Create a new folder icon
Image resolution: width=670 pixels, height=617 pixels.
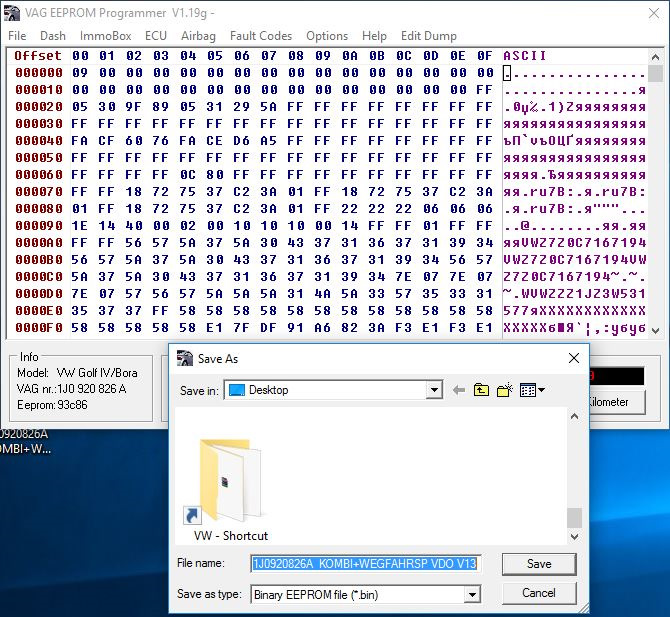[505, 390]
